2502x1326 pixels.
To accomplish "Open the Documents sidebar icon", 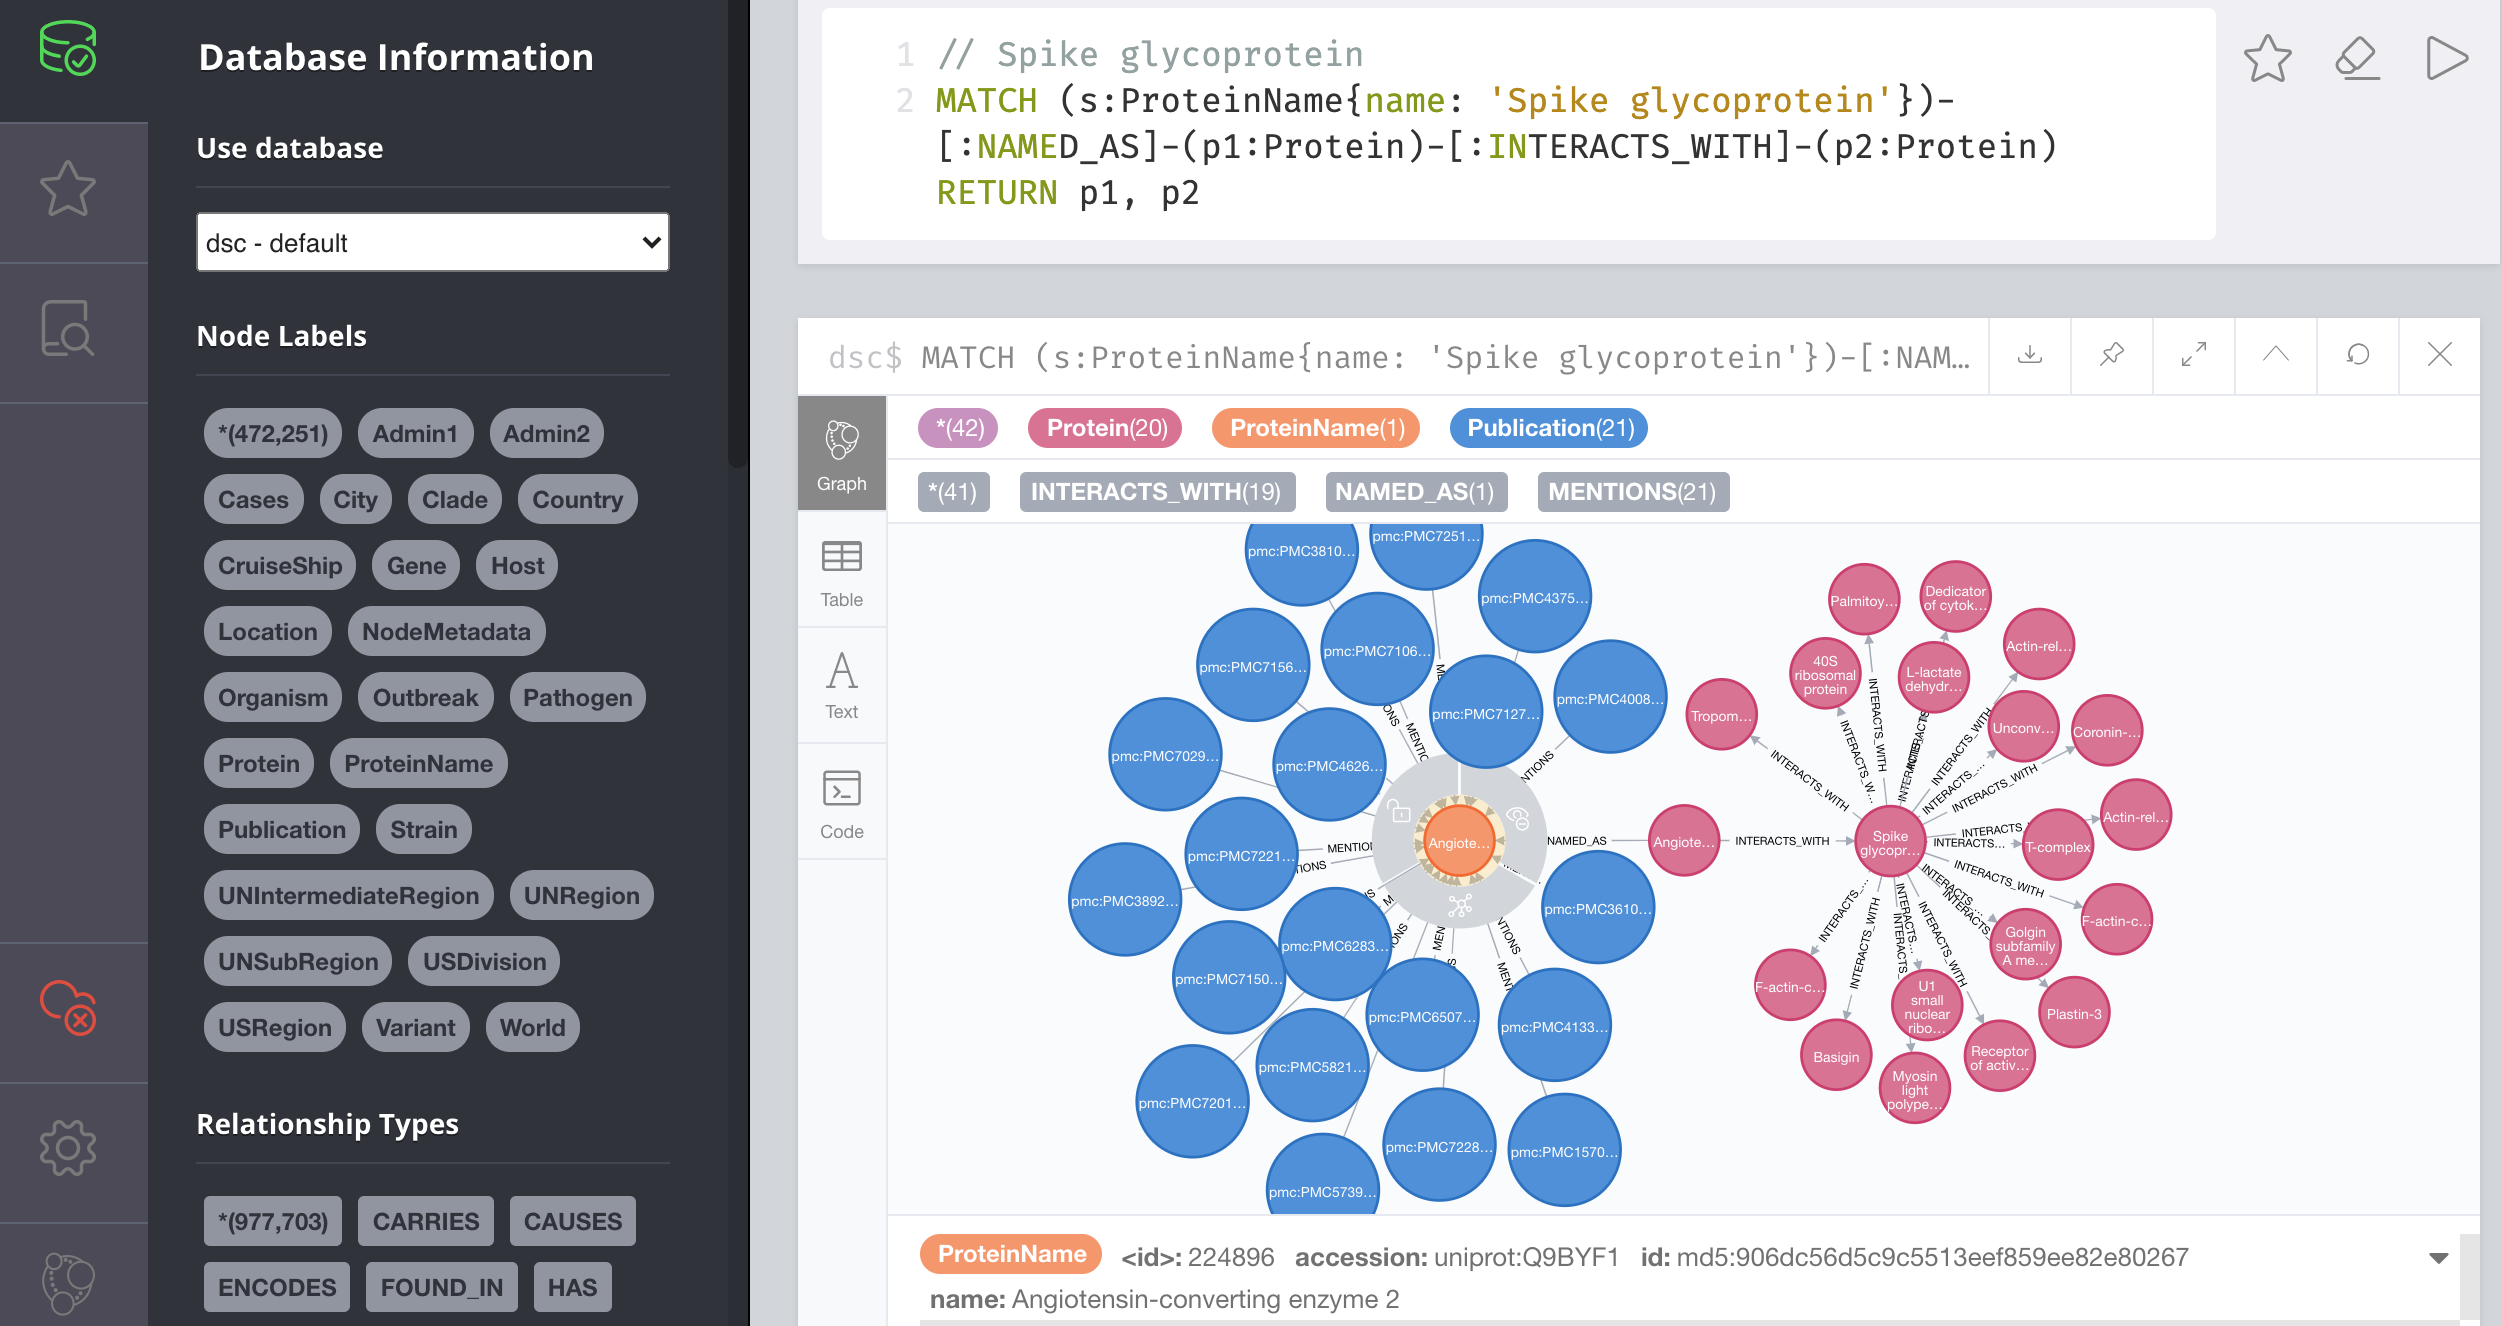I will coord(68,329).
